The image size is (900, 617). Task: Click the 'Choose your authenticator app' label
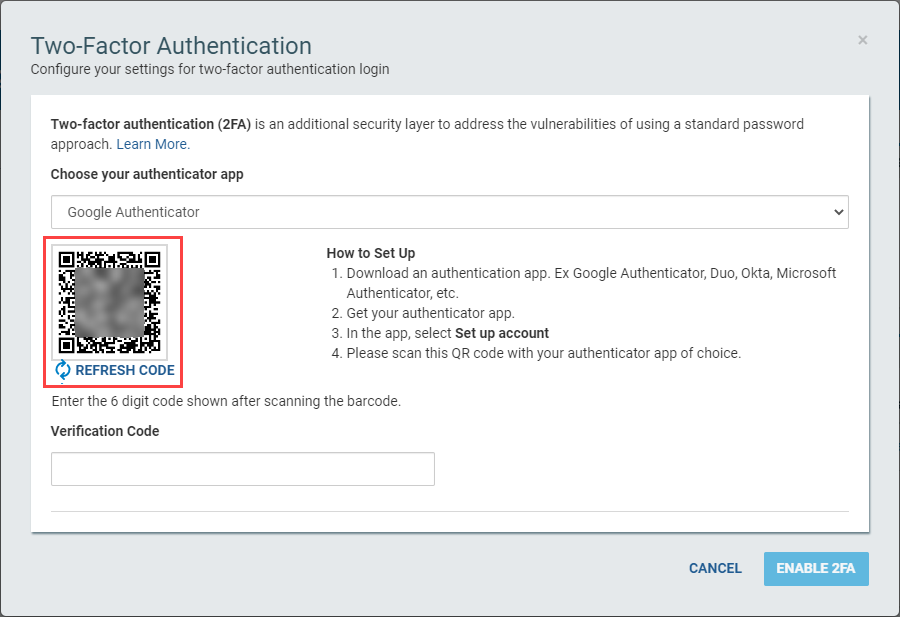click(147, 174)
